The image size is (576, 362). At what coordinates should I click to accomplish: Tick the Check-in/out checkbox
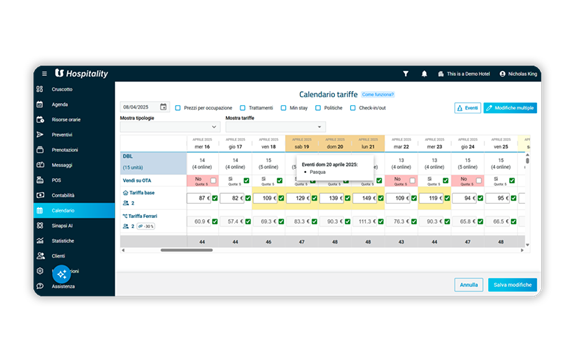coord(353,108)
